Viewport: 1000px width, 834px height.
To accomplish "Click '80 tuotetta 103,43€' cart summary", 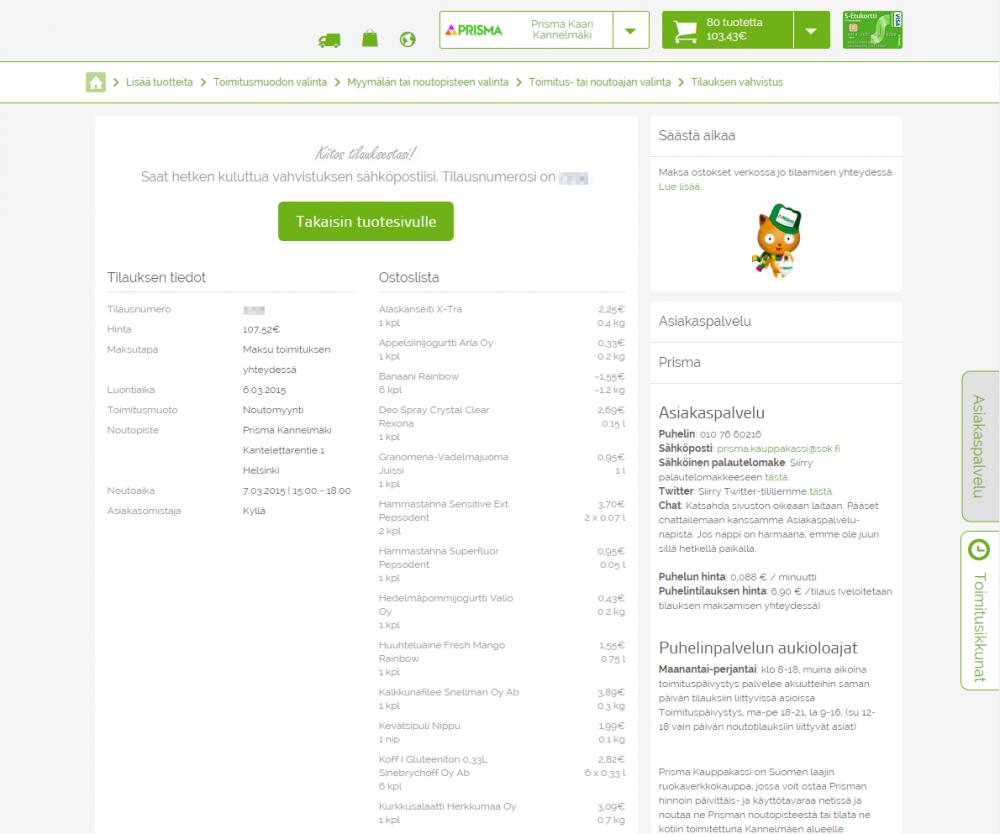I will tap(734, 29).
